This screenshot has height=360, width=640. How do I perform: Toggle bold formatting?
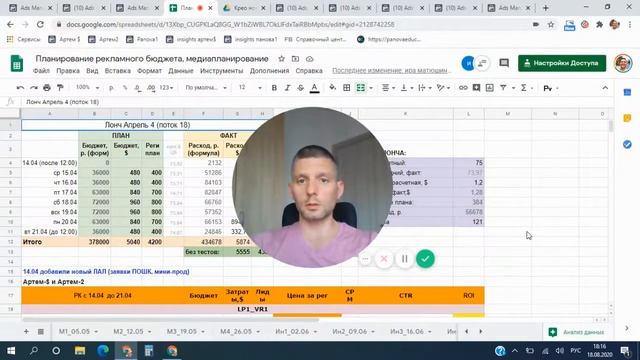pyautogui.click(x=274, y=88)
